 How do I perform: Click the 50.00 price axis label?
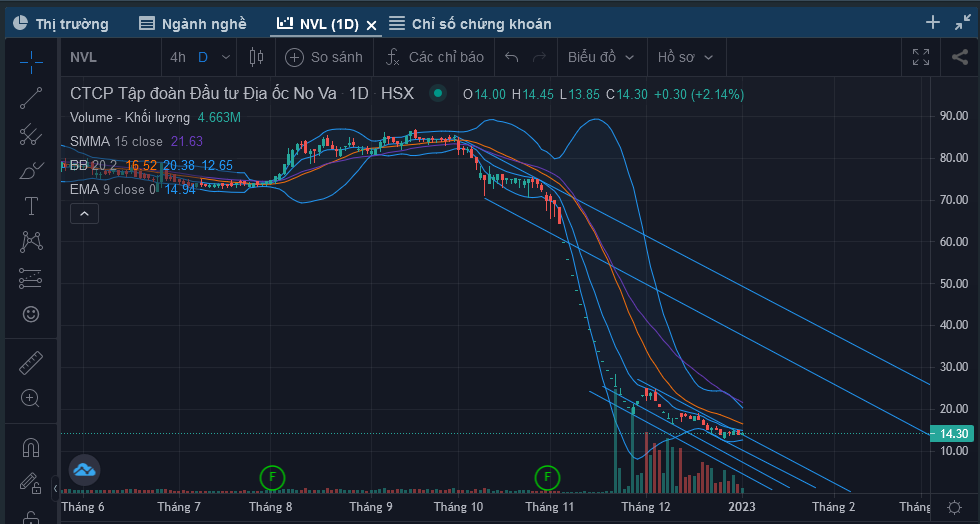[x=954, y=283]
